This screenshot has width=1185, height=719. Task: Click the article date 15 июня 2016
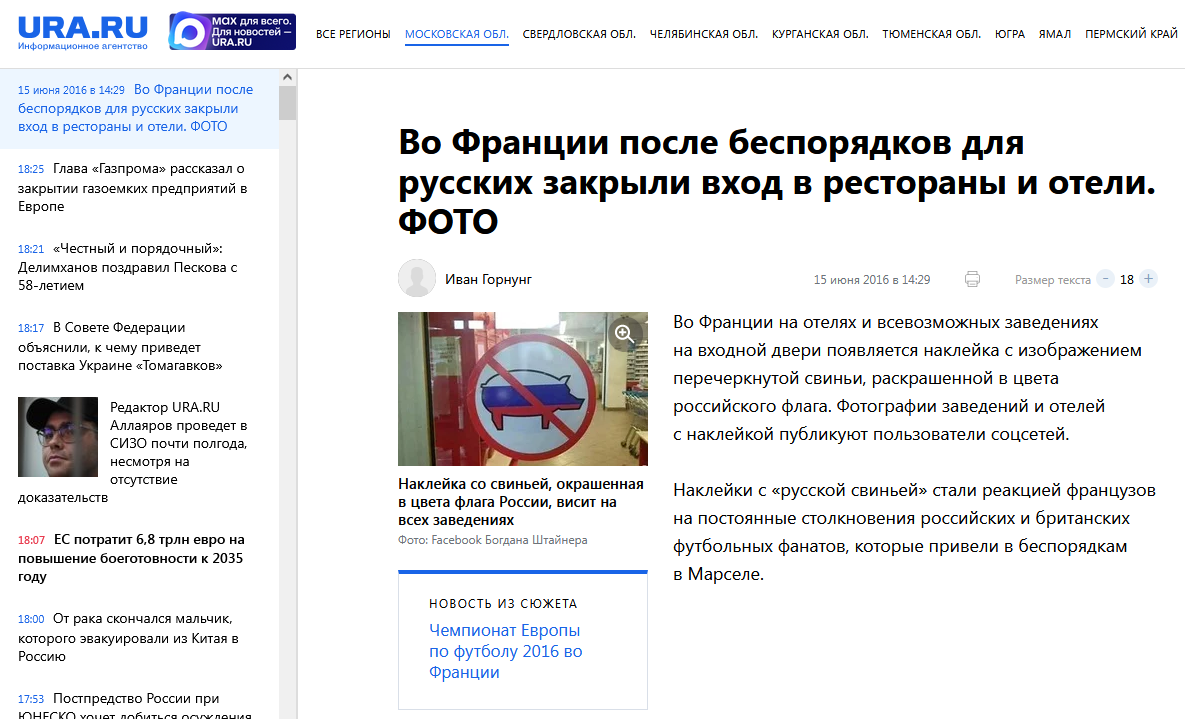(x=871, y=280)
